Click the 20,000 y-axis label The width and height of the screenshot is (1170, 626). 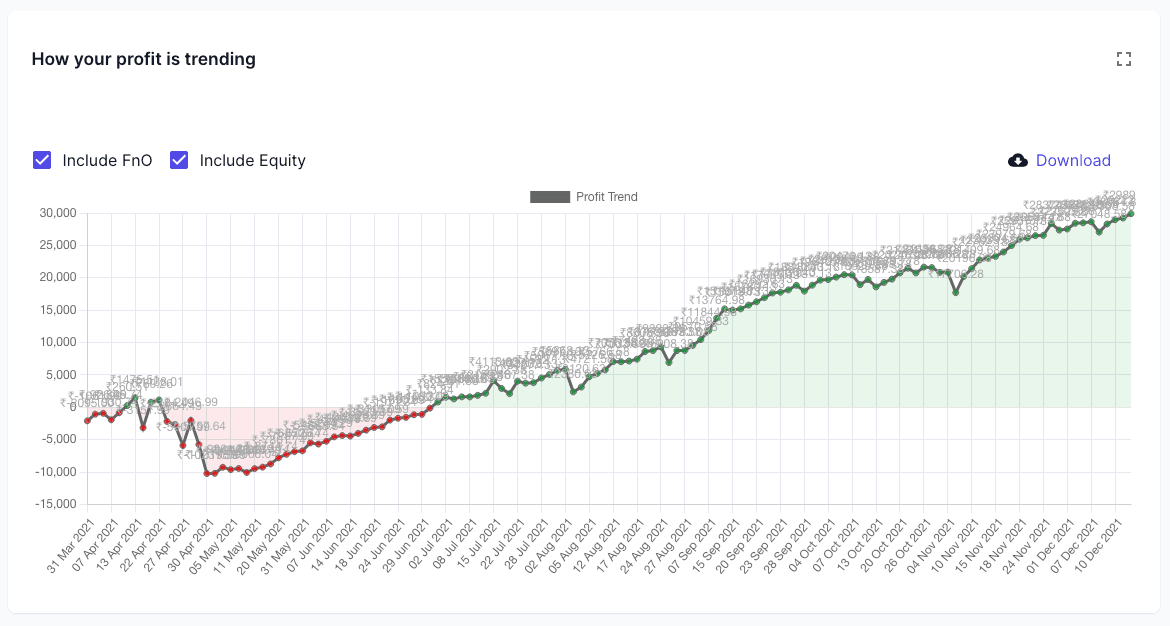[x=58, y=278]
